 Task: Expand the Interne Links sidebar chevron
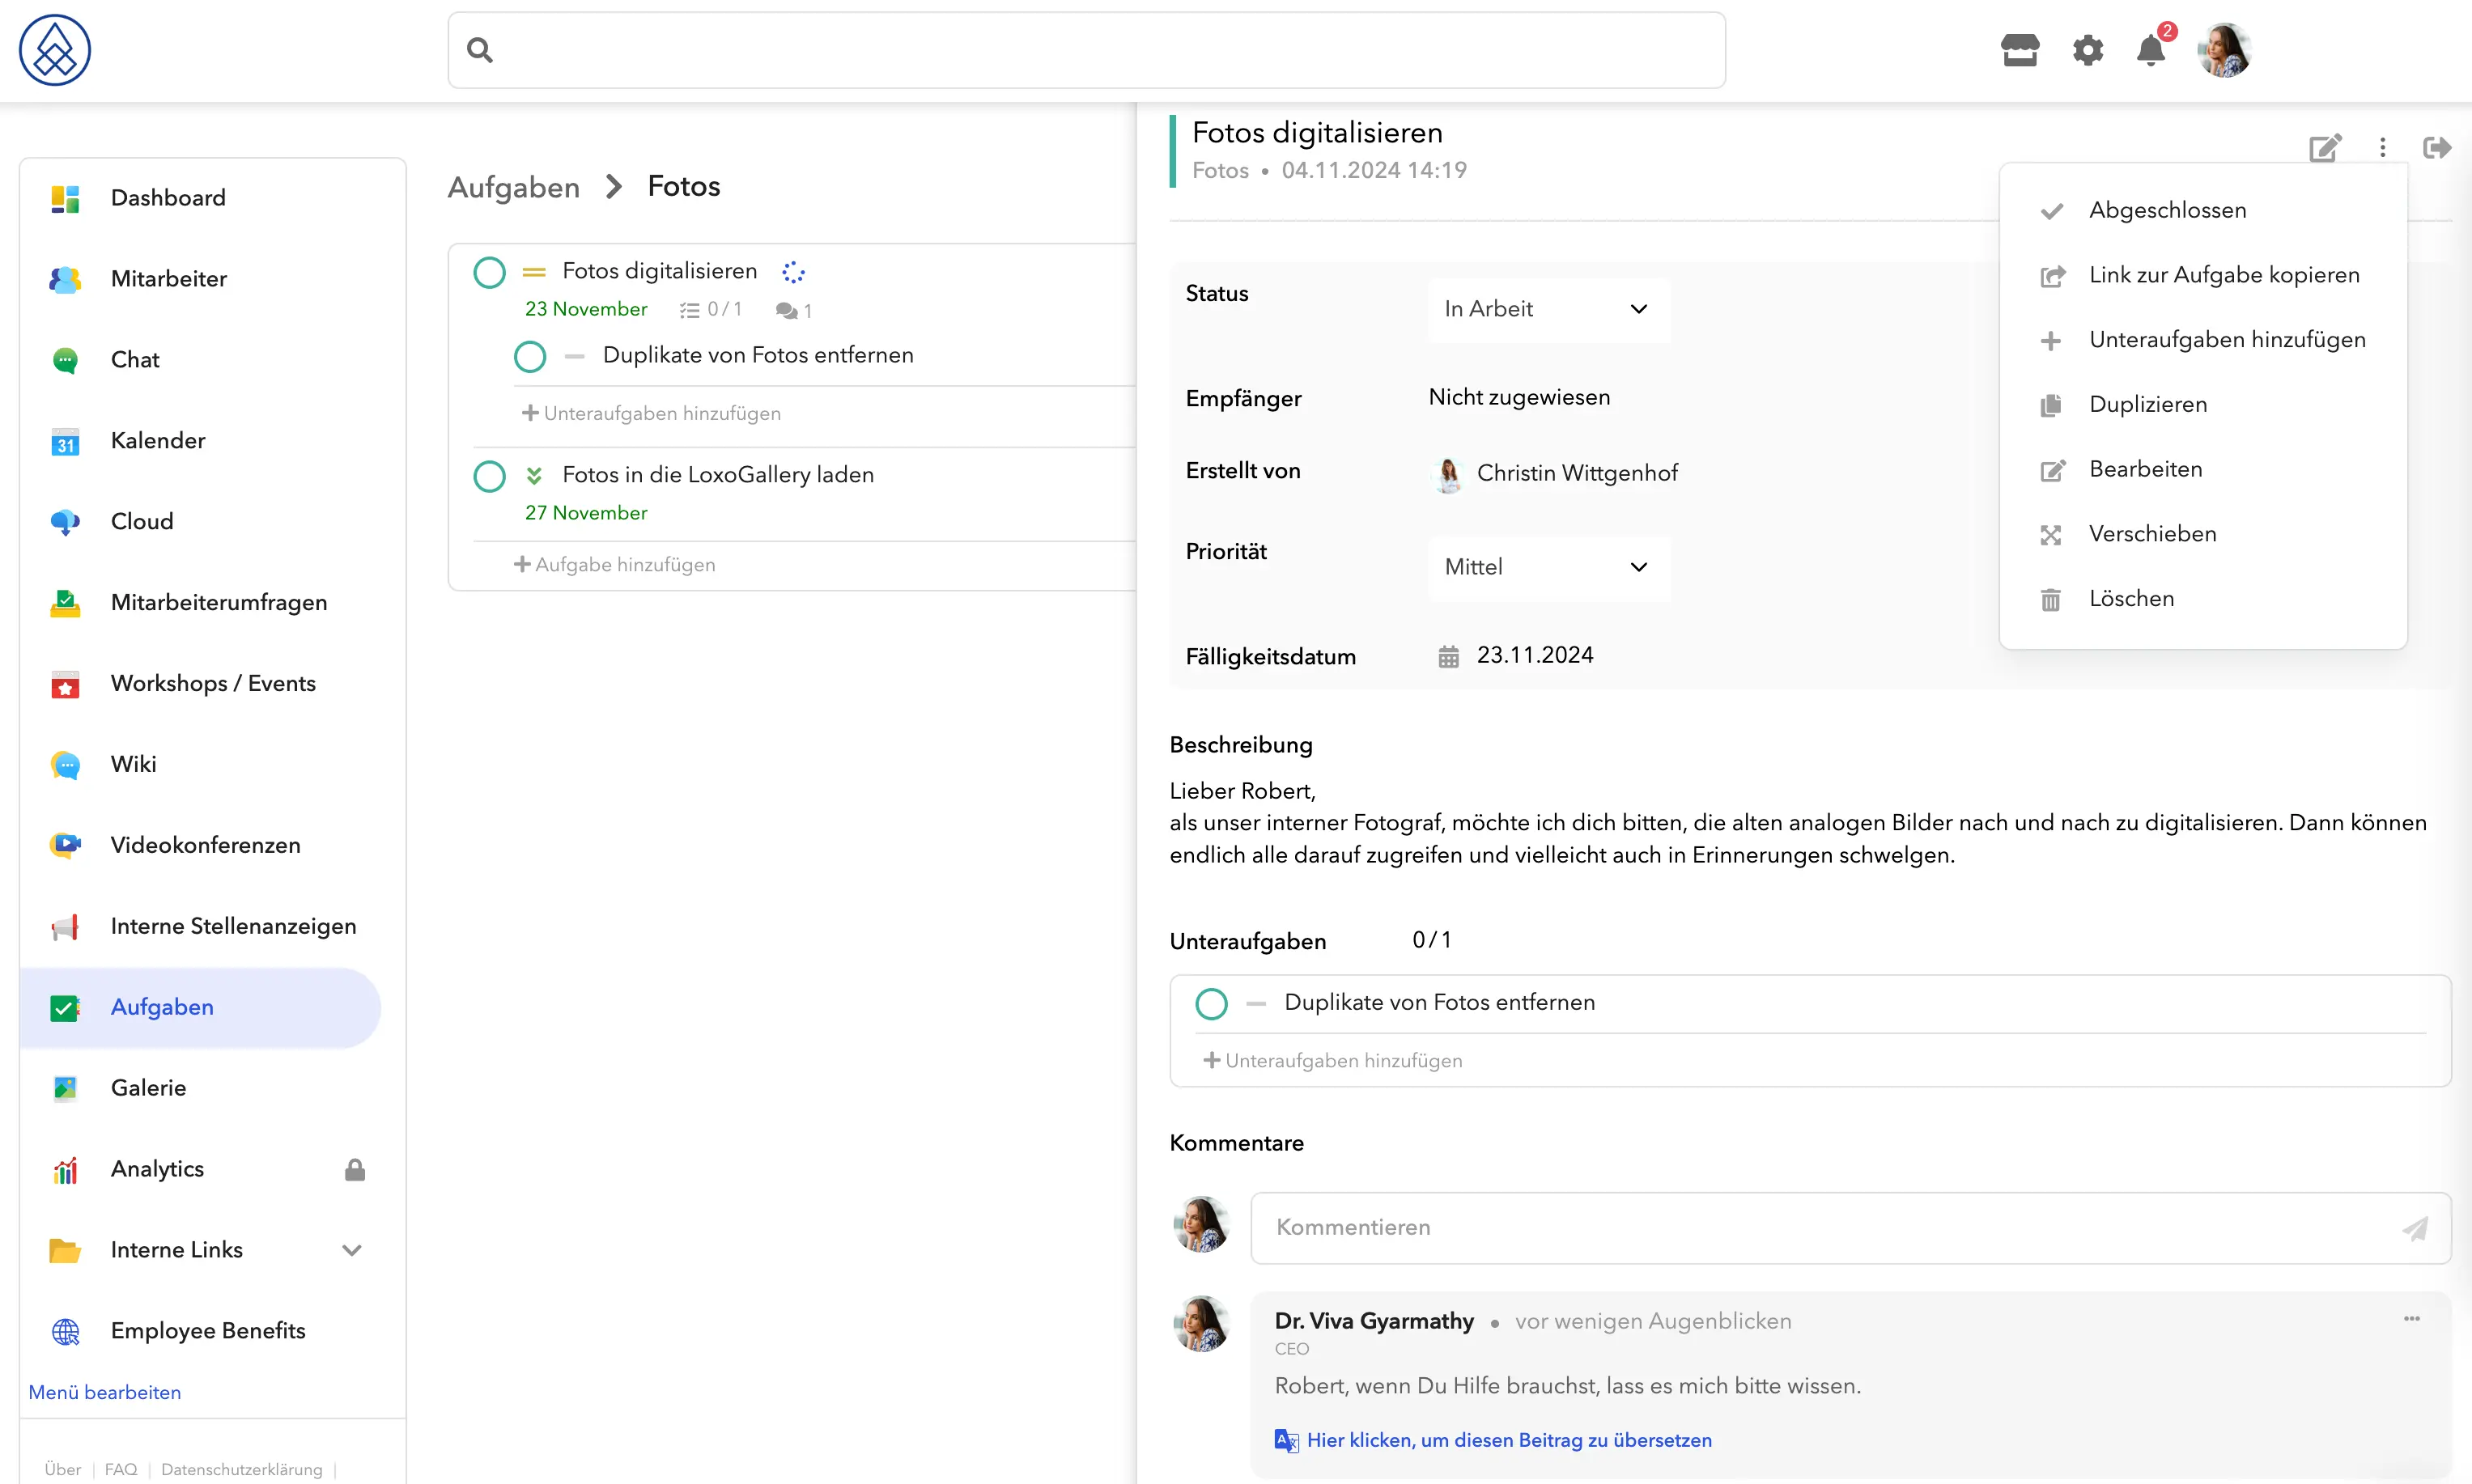pos(352,1251)
